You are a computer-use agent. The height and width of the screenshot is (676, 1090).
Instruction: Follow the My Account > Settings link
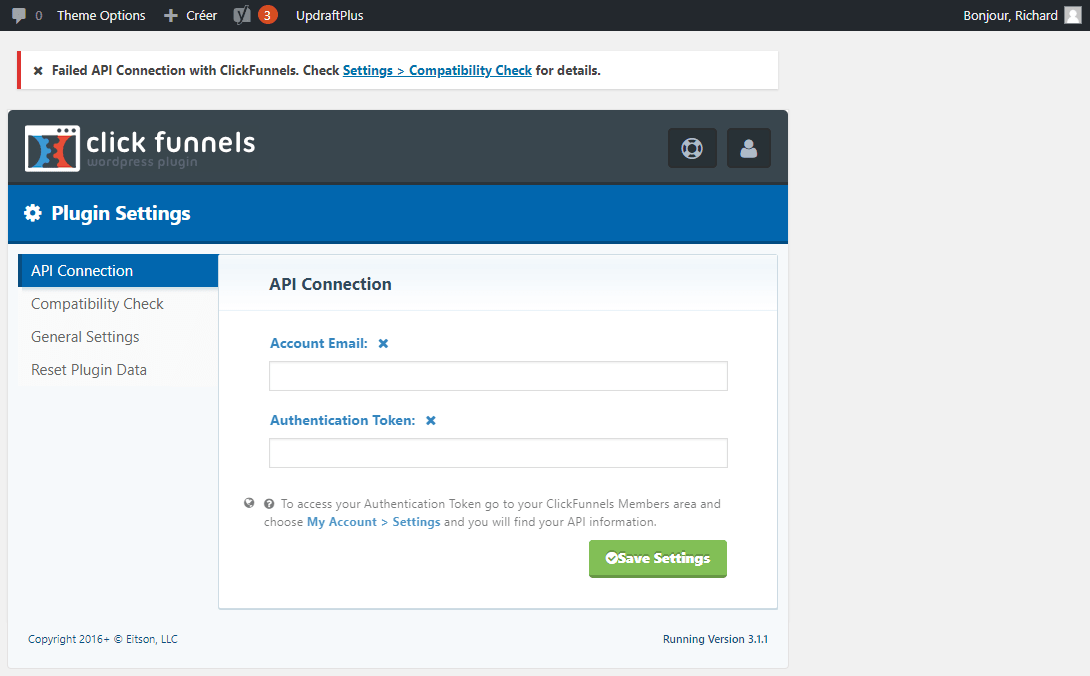(373, 522)
